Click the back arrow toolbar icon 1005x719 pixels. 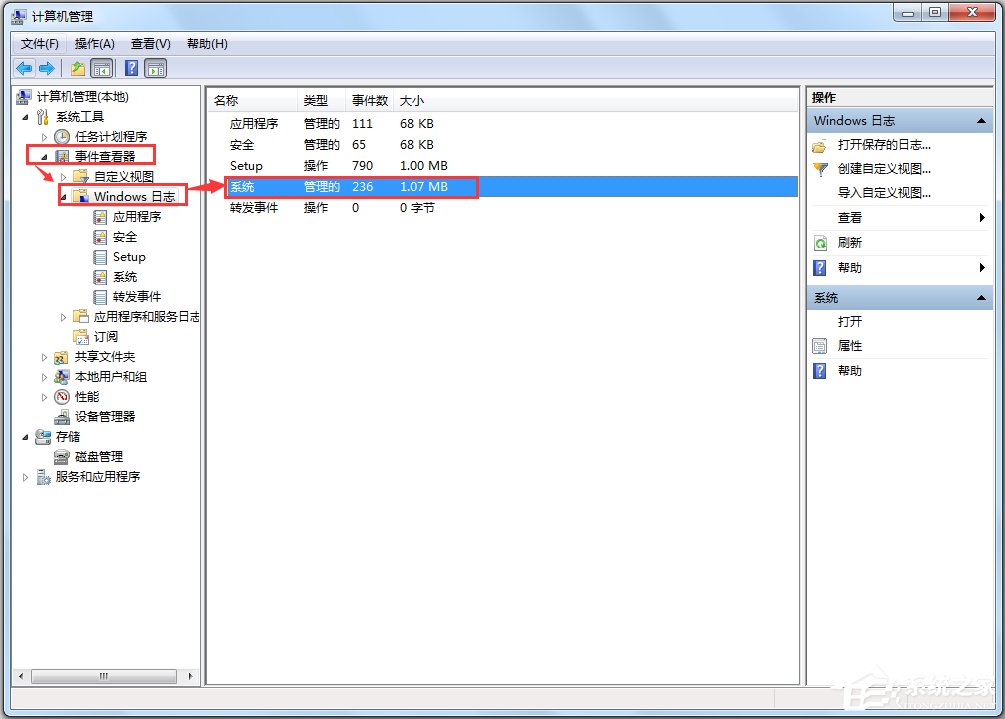pos(24,69)
